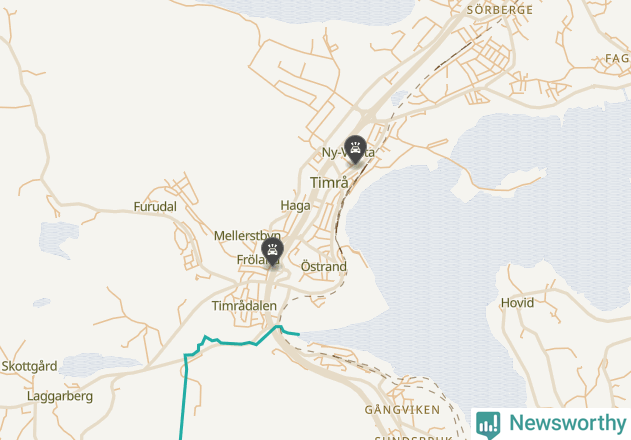Click the Hovid place label
The height and width of the screenshot is (440, 631).
pyautogui.click(x=517, y=302)
